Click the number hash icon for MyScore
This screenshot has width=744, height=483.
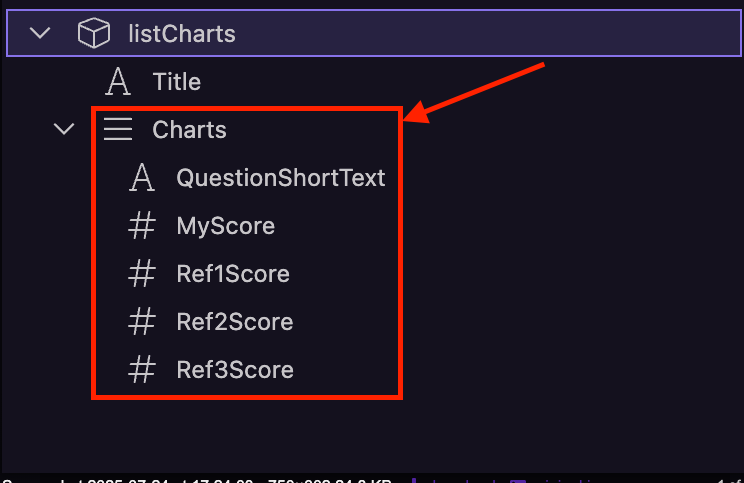142,225
